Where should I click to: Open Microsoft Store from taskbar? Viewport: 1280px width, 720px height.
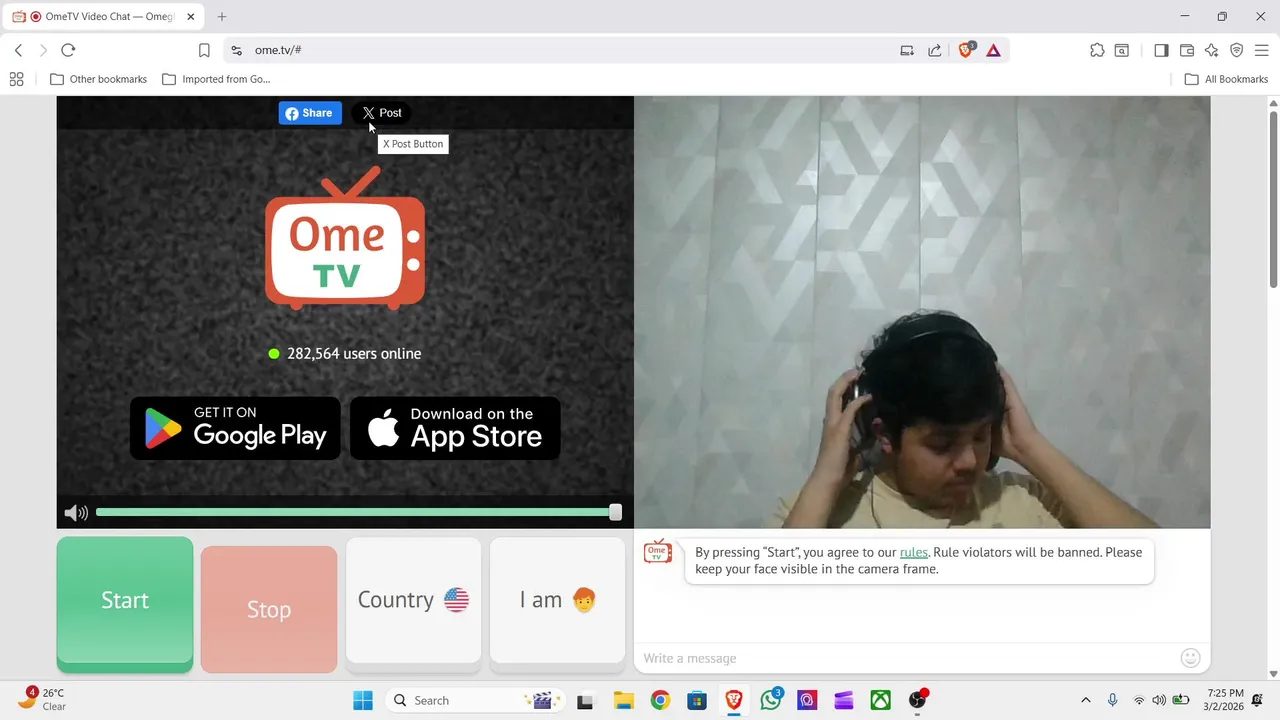[697, 700]
